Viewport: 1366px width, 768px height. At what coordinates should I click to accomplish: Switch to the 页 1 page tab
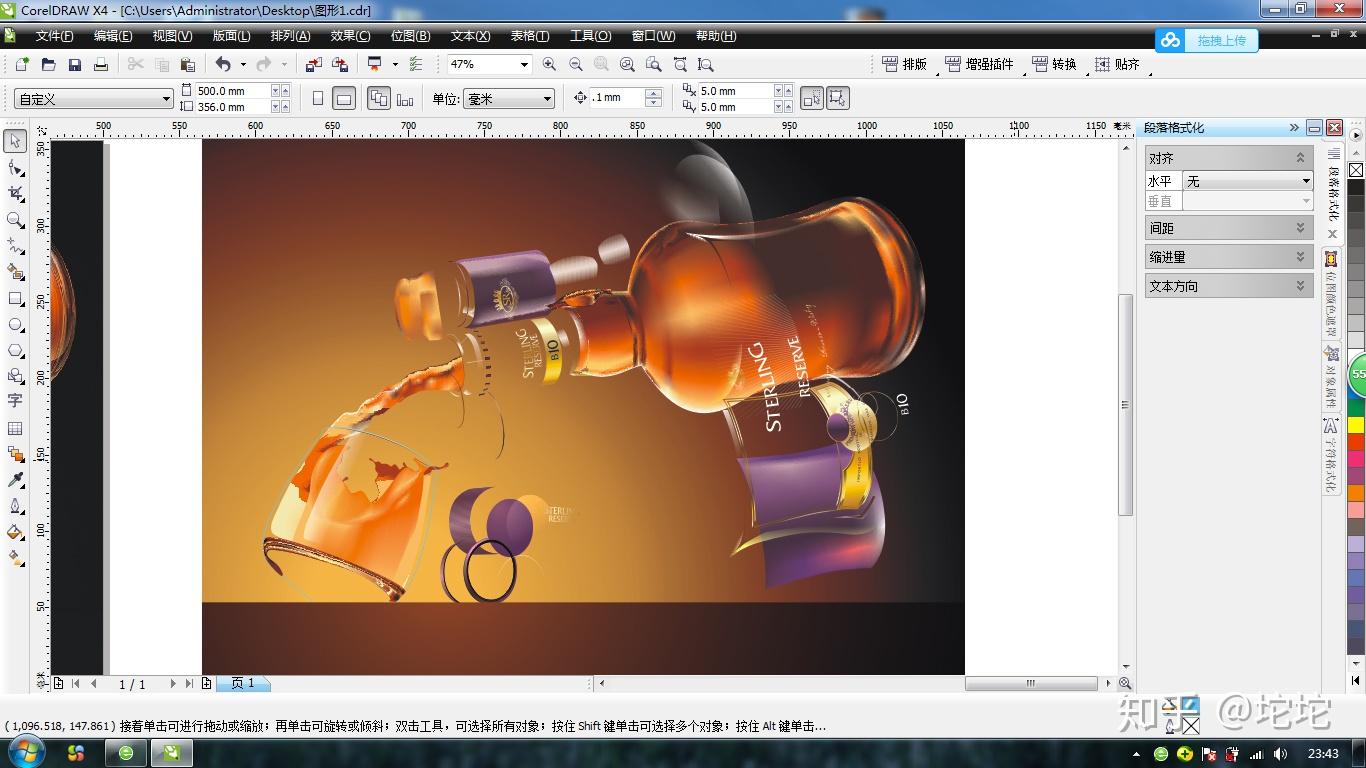pyautogui.click(x=243, y=684)
